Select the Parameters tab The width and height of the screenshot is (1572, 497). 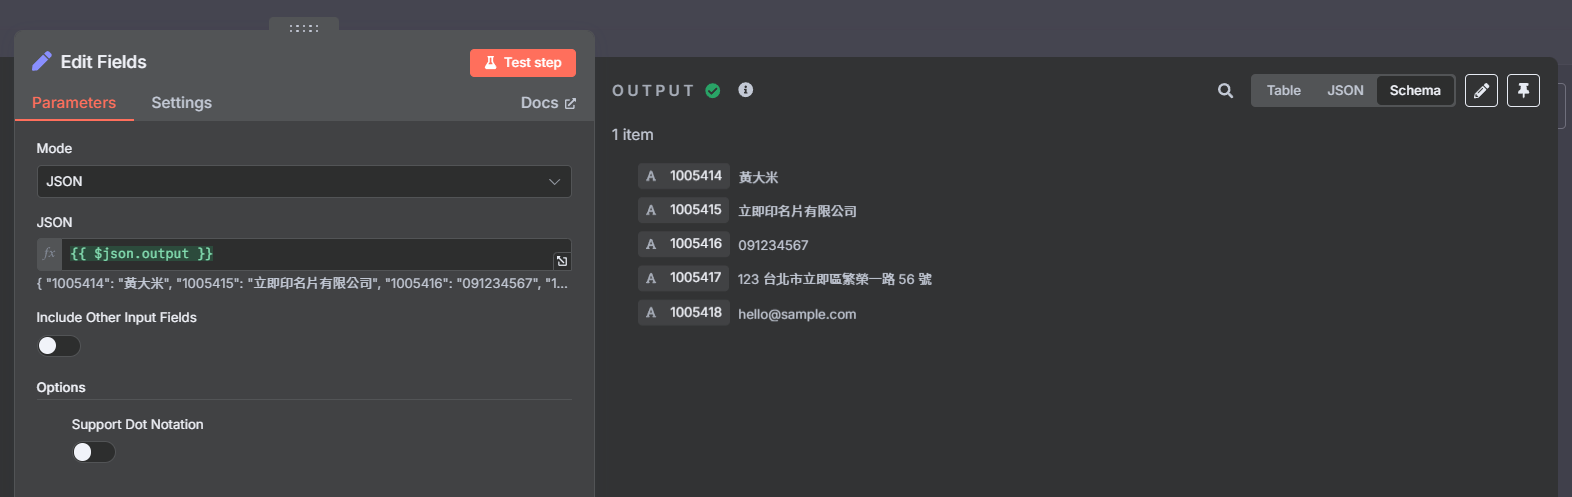(74, 103)
